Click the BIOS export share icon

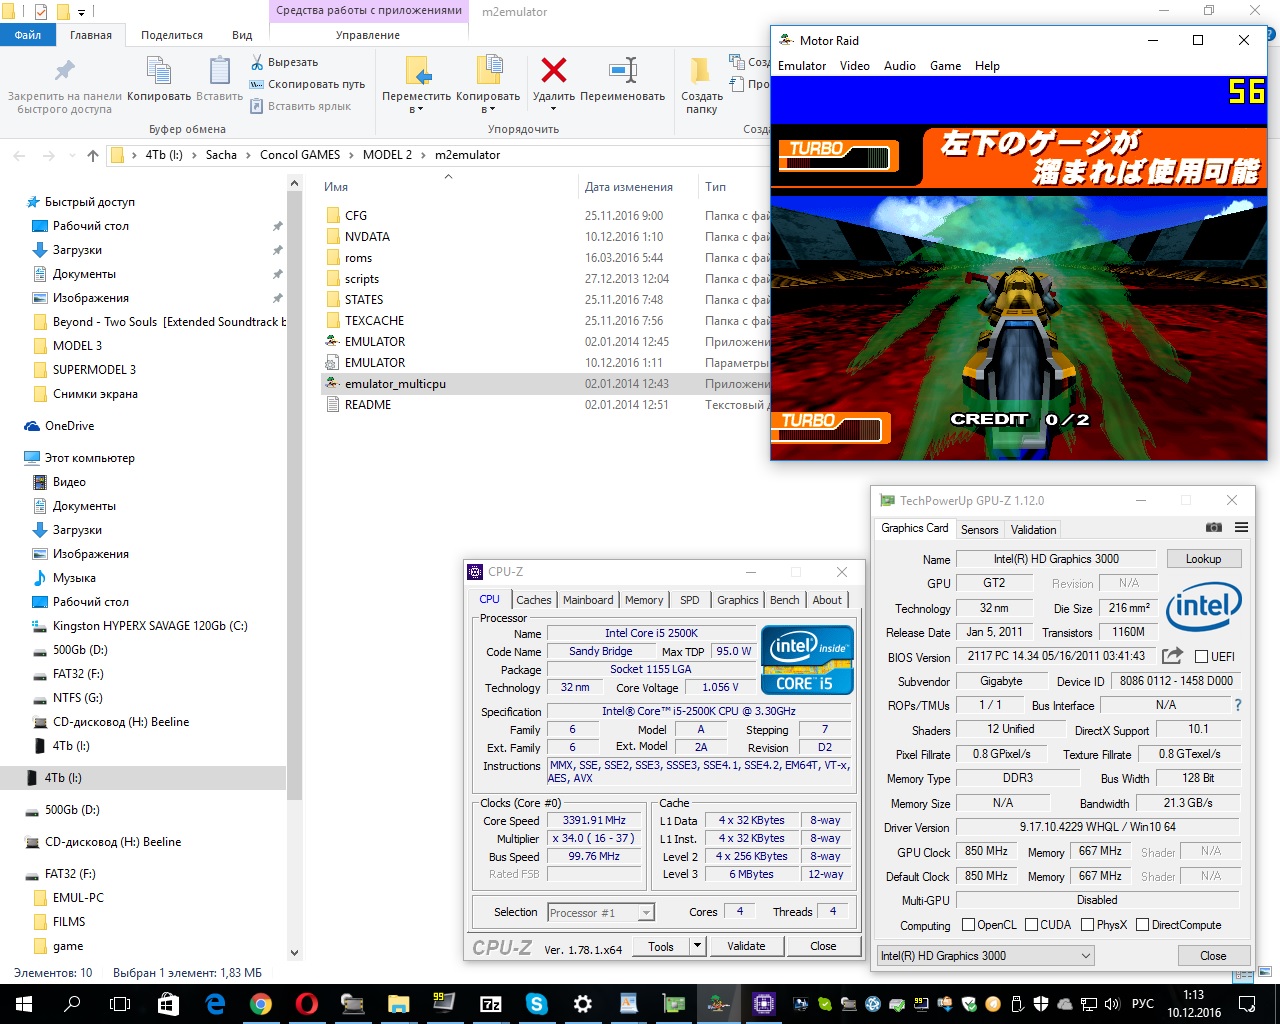[1172, 656]
